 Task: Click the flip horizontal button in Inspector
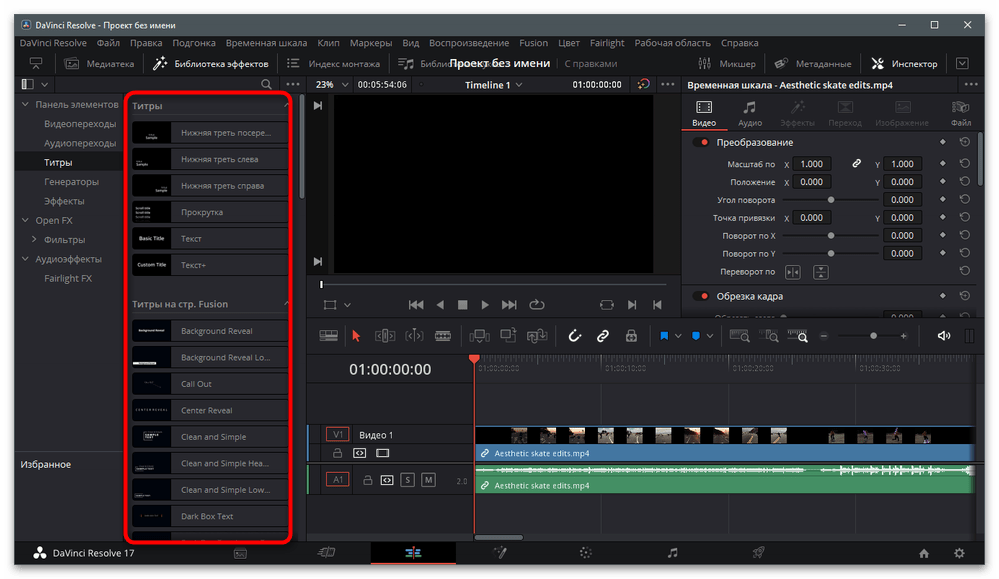coord(792,272)
